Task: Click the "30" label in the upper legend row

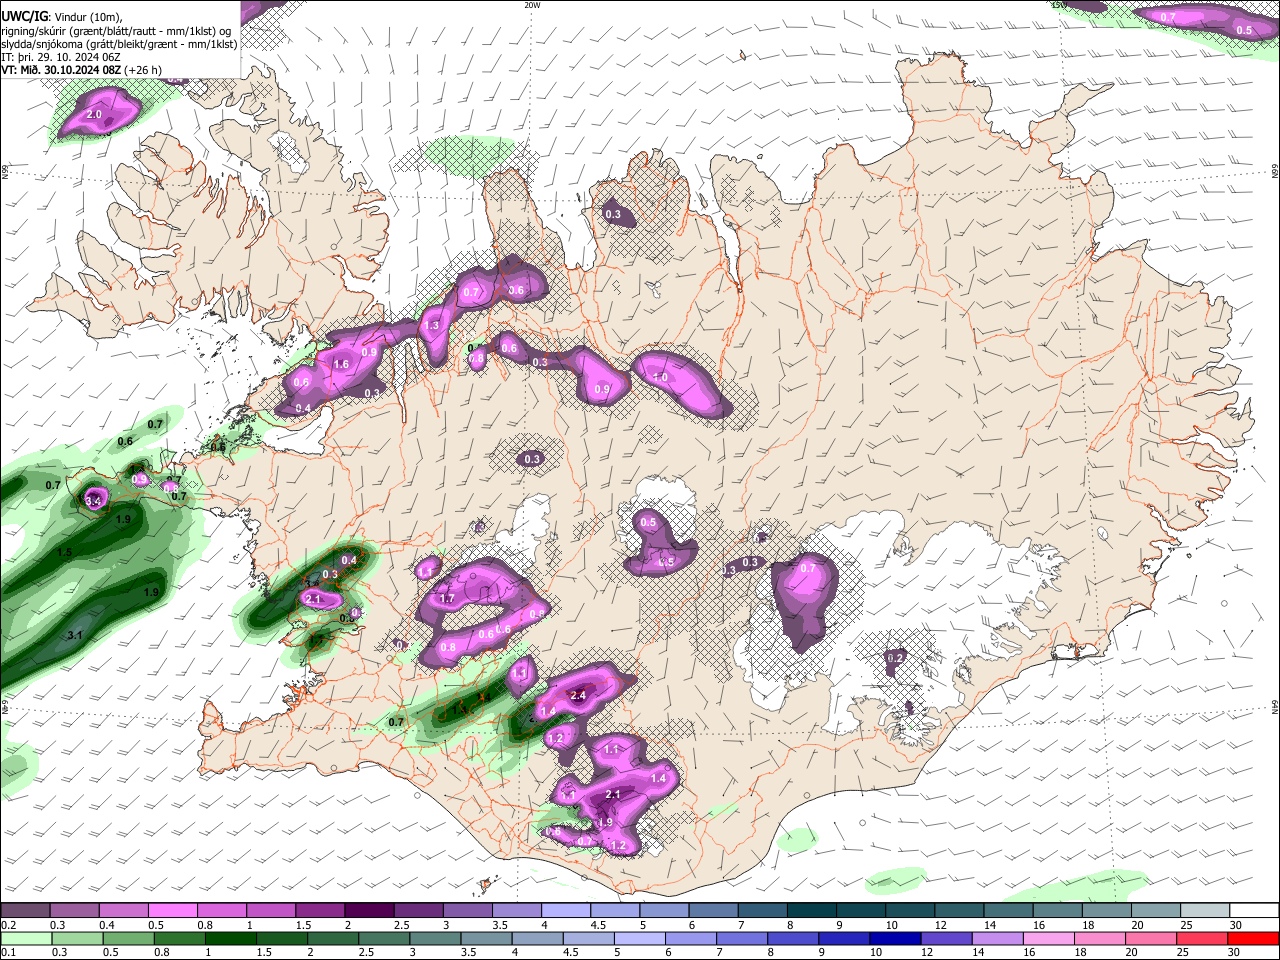Action: [1235, 924]
